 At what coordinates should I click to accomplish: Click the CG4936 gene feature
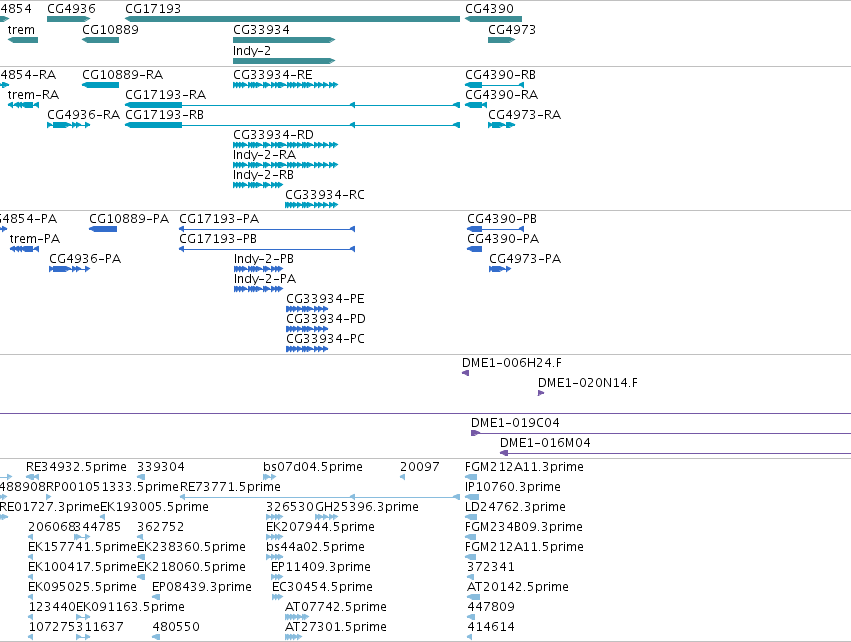click(x=68, y=19)
